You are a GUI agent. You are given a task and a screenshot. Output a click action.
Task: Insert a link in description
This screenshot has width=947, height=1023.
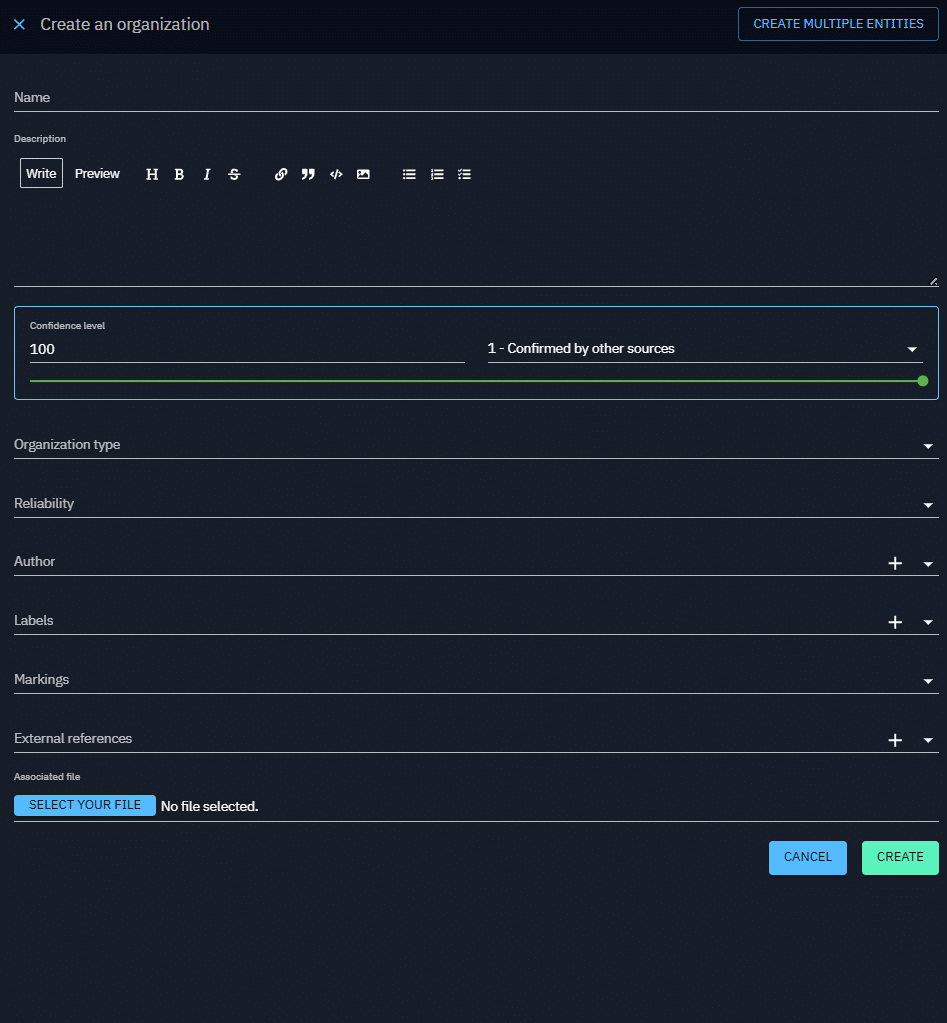[x=281, y=174]
